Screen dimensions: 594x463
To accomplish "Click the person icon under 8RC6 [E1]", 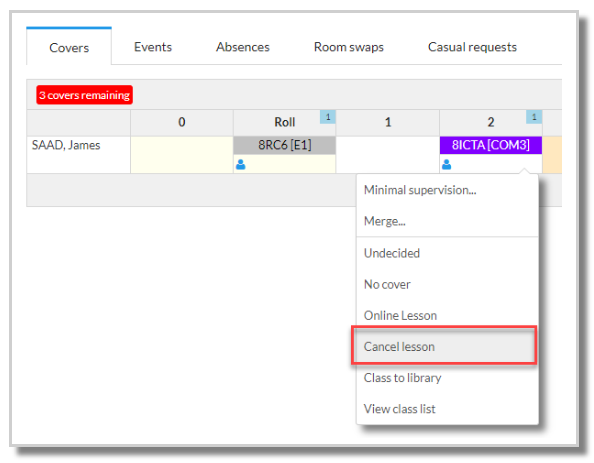I will 241,164.
